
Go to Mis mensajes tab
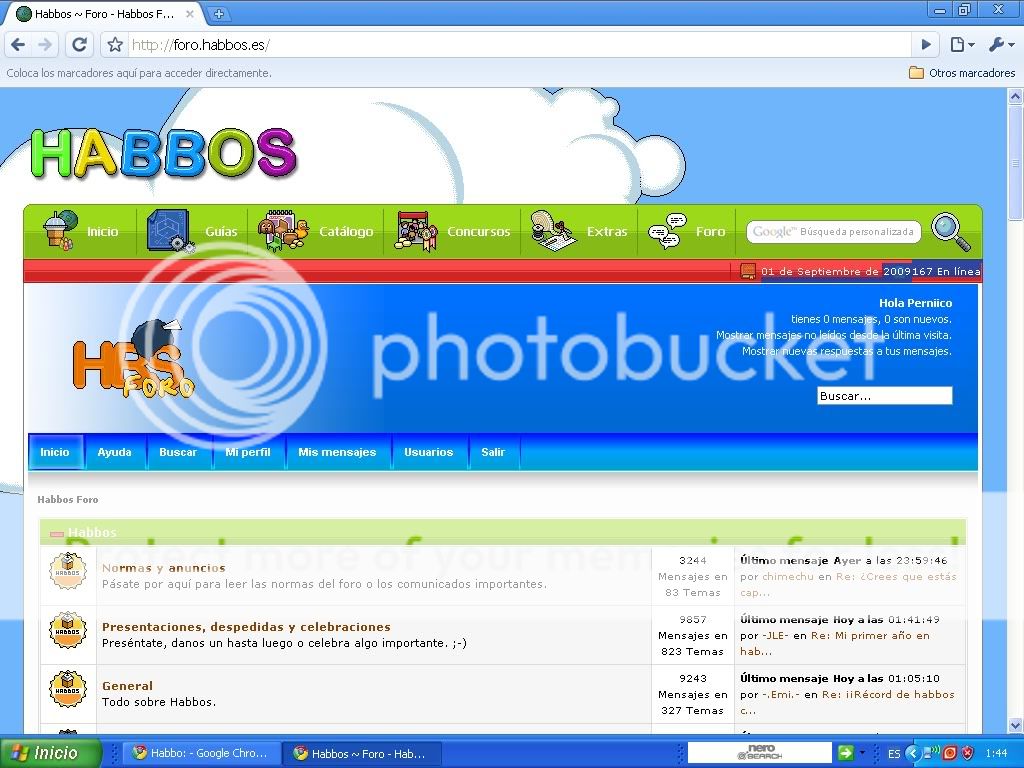tap(337, 452)
